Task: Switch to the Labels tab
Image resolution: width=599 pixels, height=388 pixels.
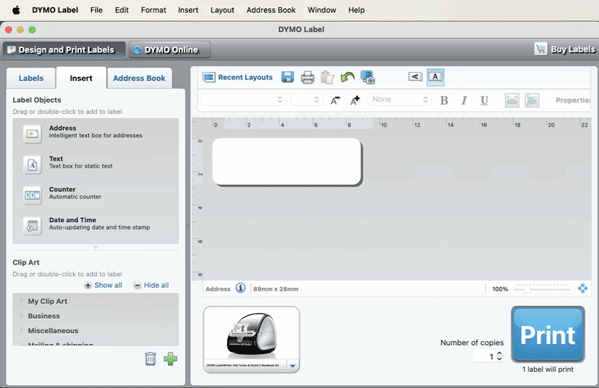Action: pyautogui.click(x=31, y=78)
